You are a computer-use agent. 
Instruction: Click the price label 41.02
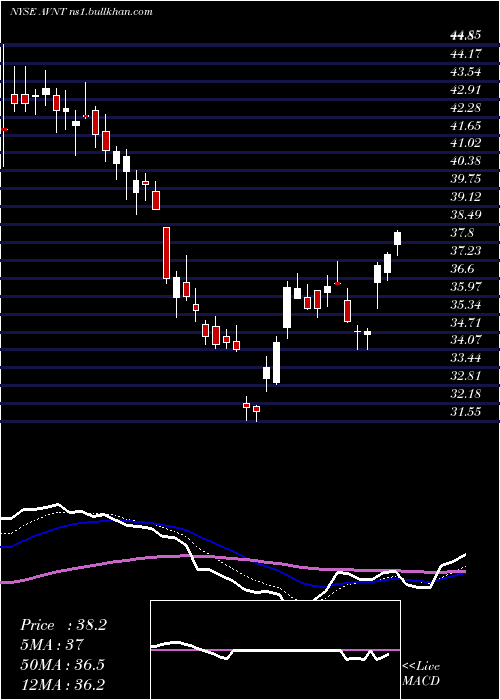click(466, 143)
